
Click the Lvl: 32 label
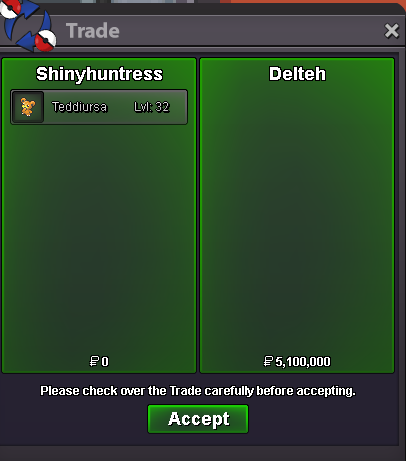pos(152,107)
